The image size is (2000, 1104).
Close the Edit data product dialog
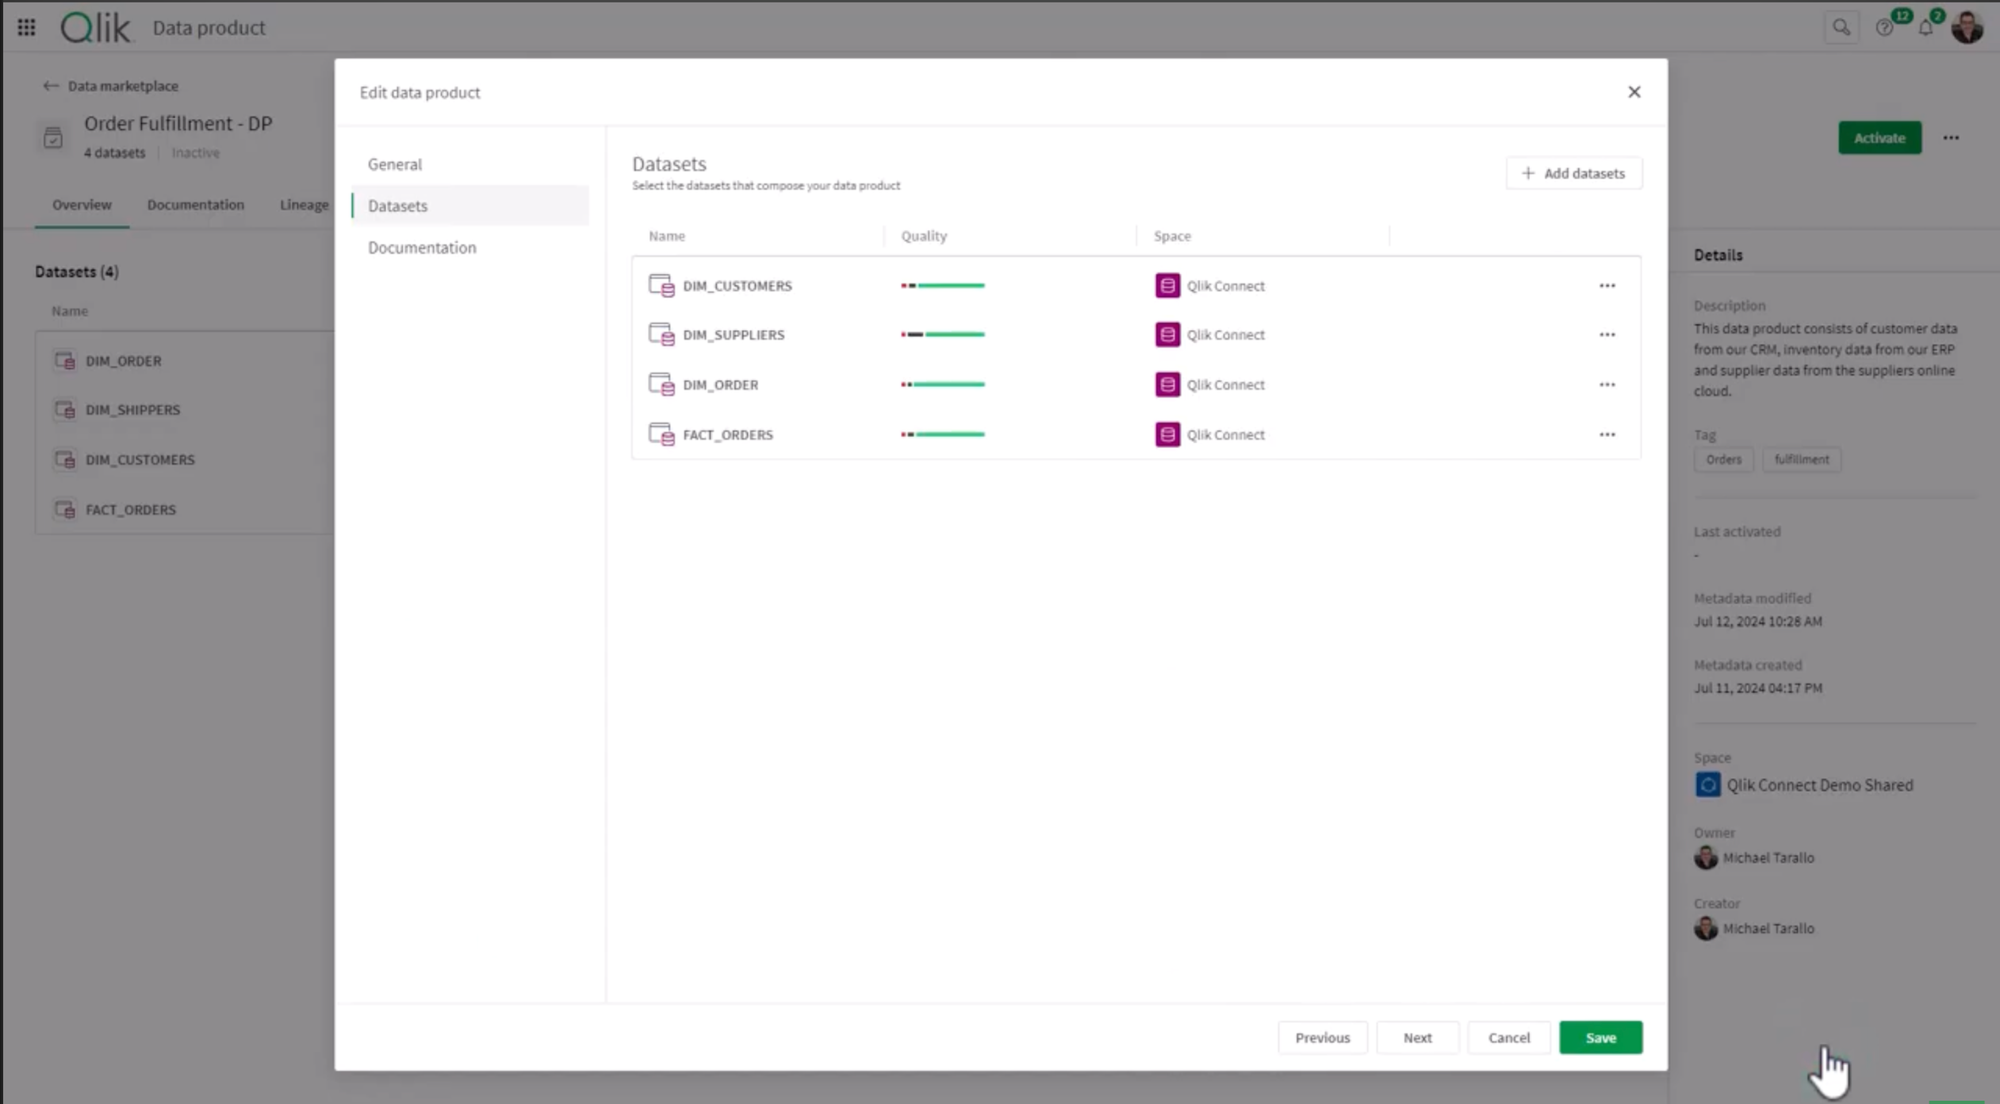click(1634, 92)
